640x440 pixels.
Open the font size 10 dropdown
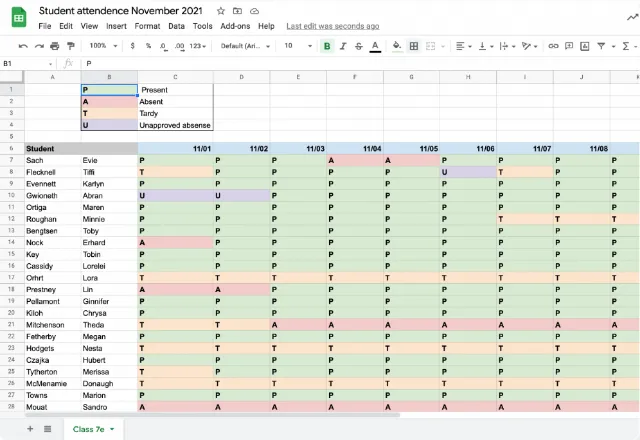click(x=298, y=46)
